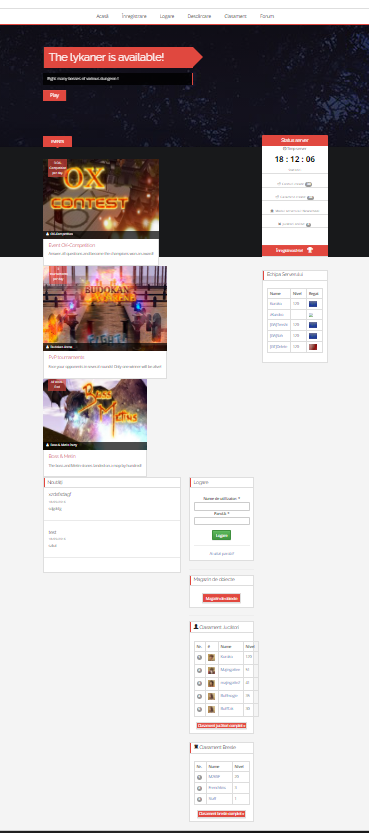Viewport: 369px width, 833px height.
Task: Click the red Play button
Action: (54, 96)
